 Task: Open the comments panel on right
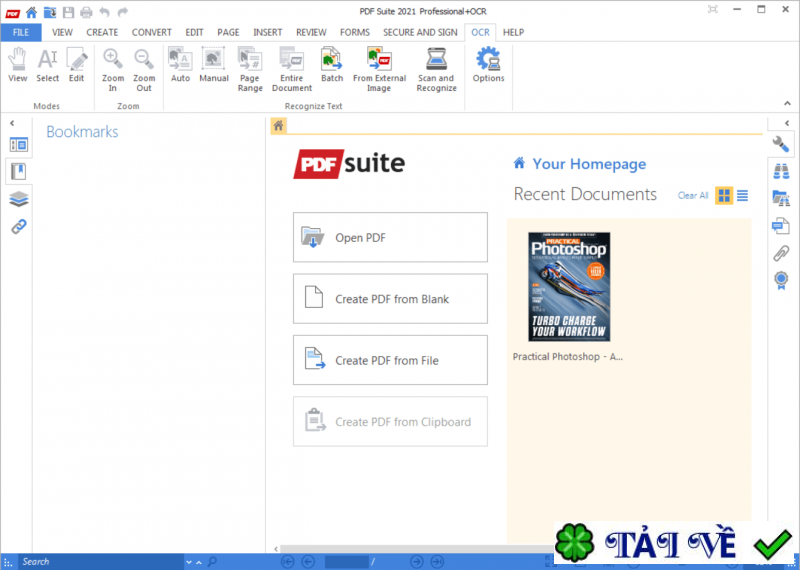click(781, 225)
